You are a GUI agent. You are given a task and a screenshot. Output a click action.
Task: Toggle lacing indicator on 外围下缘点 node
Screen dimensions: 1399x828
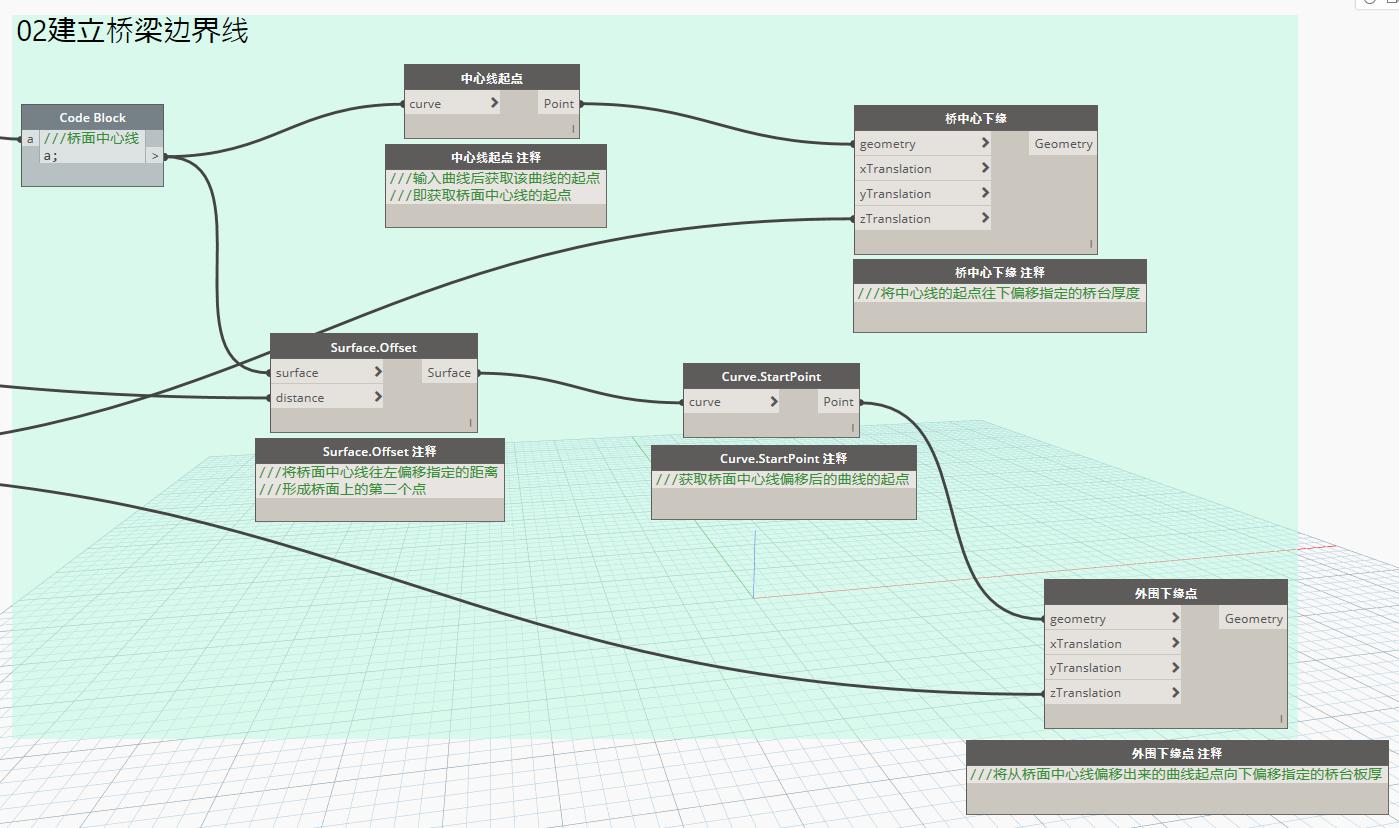click(x=1281, y=718)
